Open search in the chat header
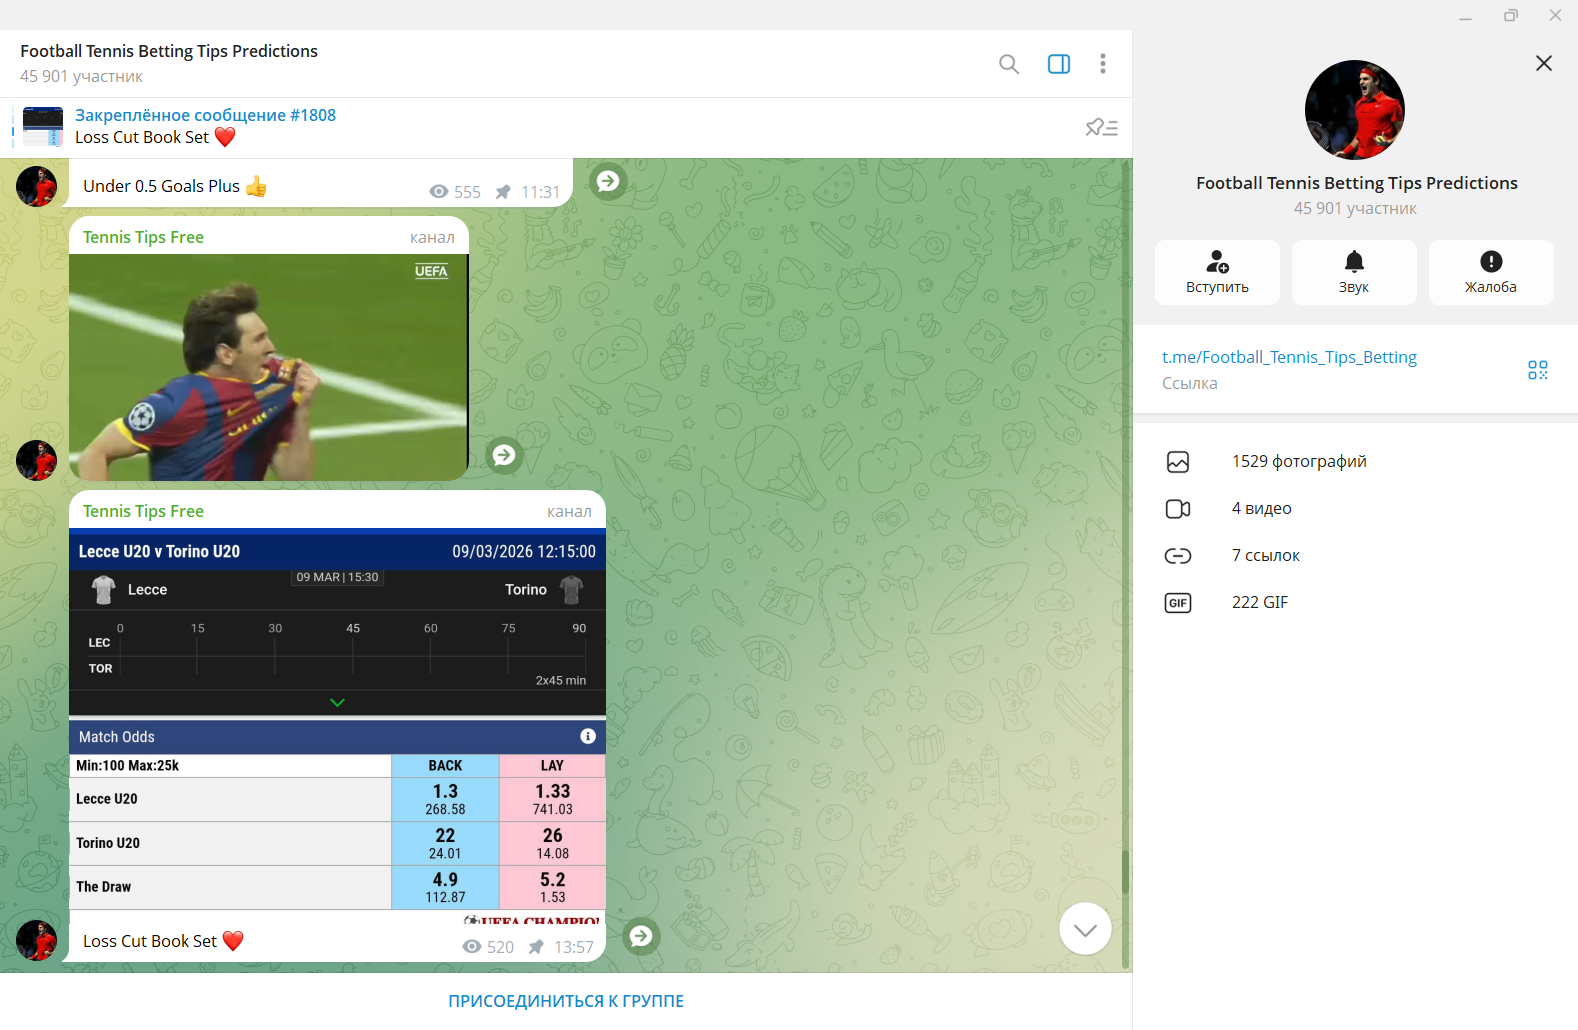The width and height of the screenshot is (1578, 1030). coord(1008,64)
